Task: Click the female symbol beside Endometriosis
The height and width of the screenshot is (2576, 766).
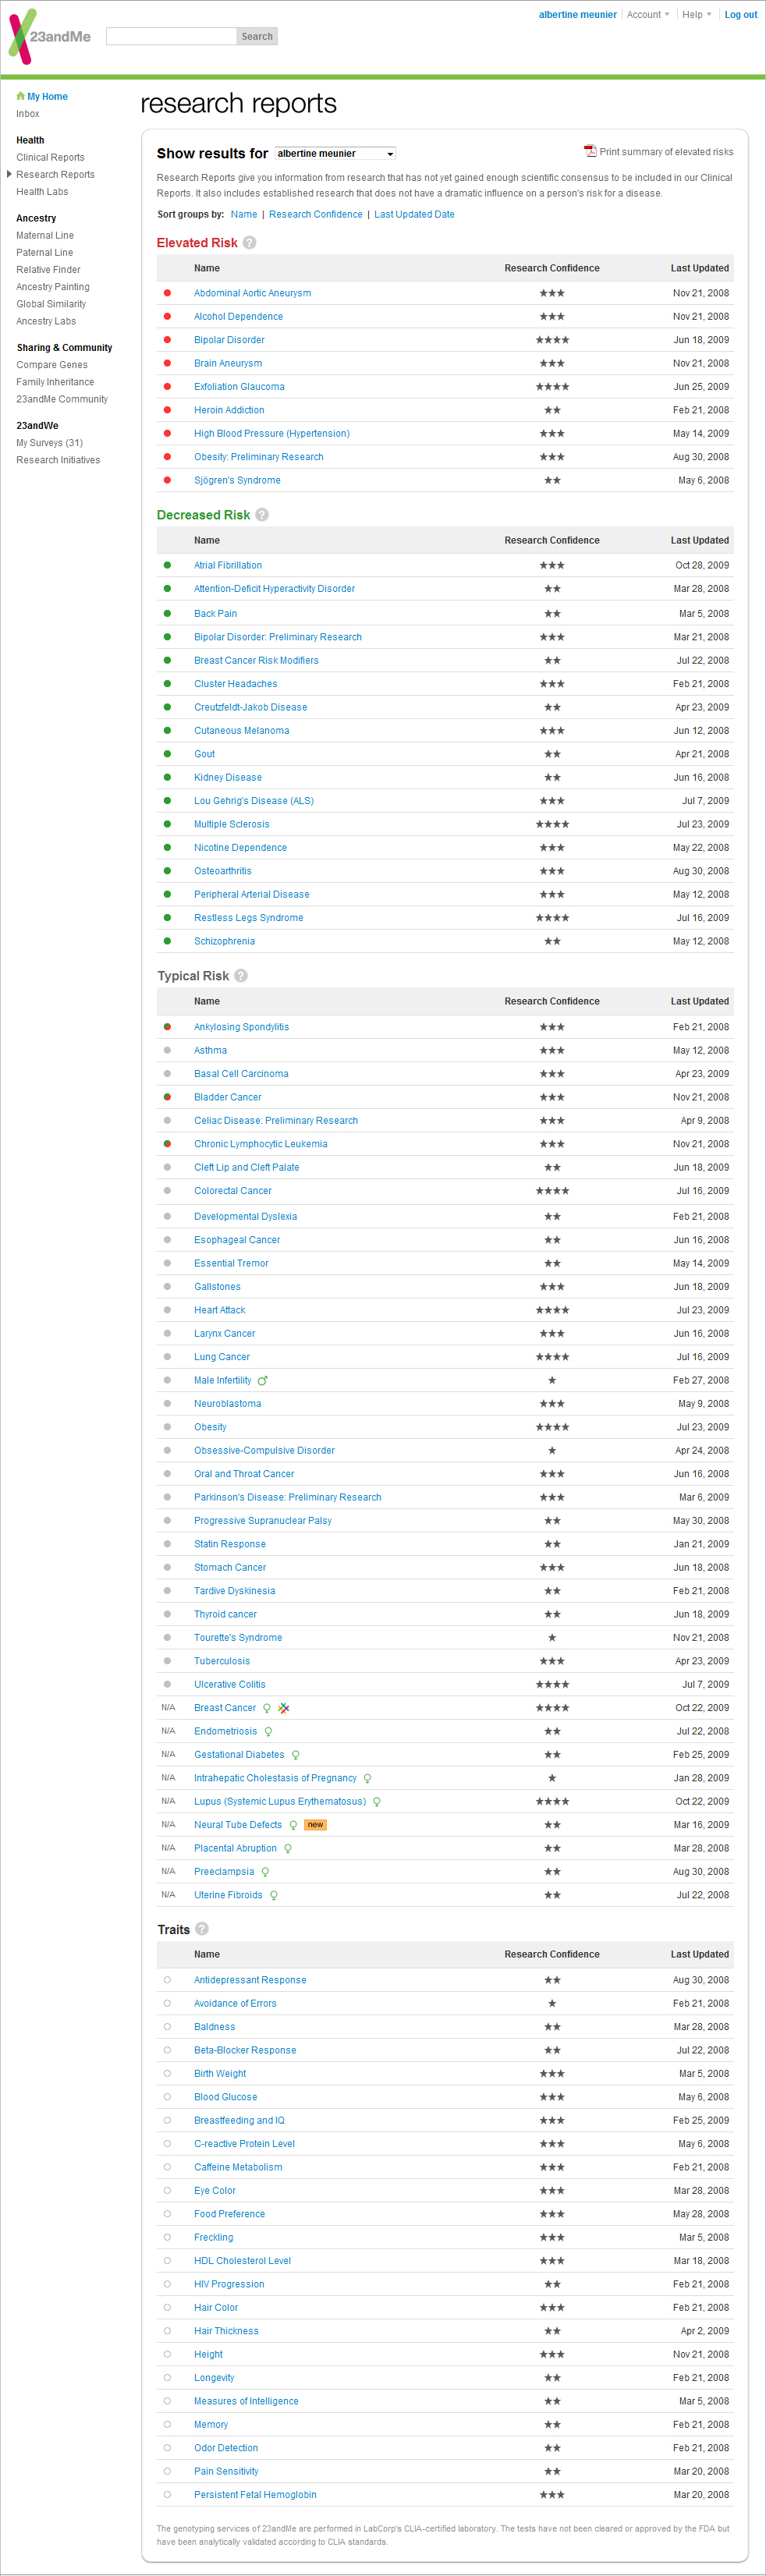Action: pyautogui.click(x=268, y=1732)
